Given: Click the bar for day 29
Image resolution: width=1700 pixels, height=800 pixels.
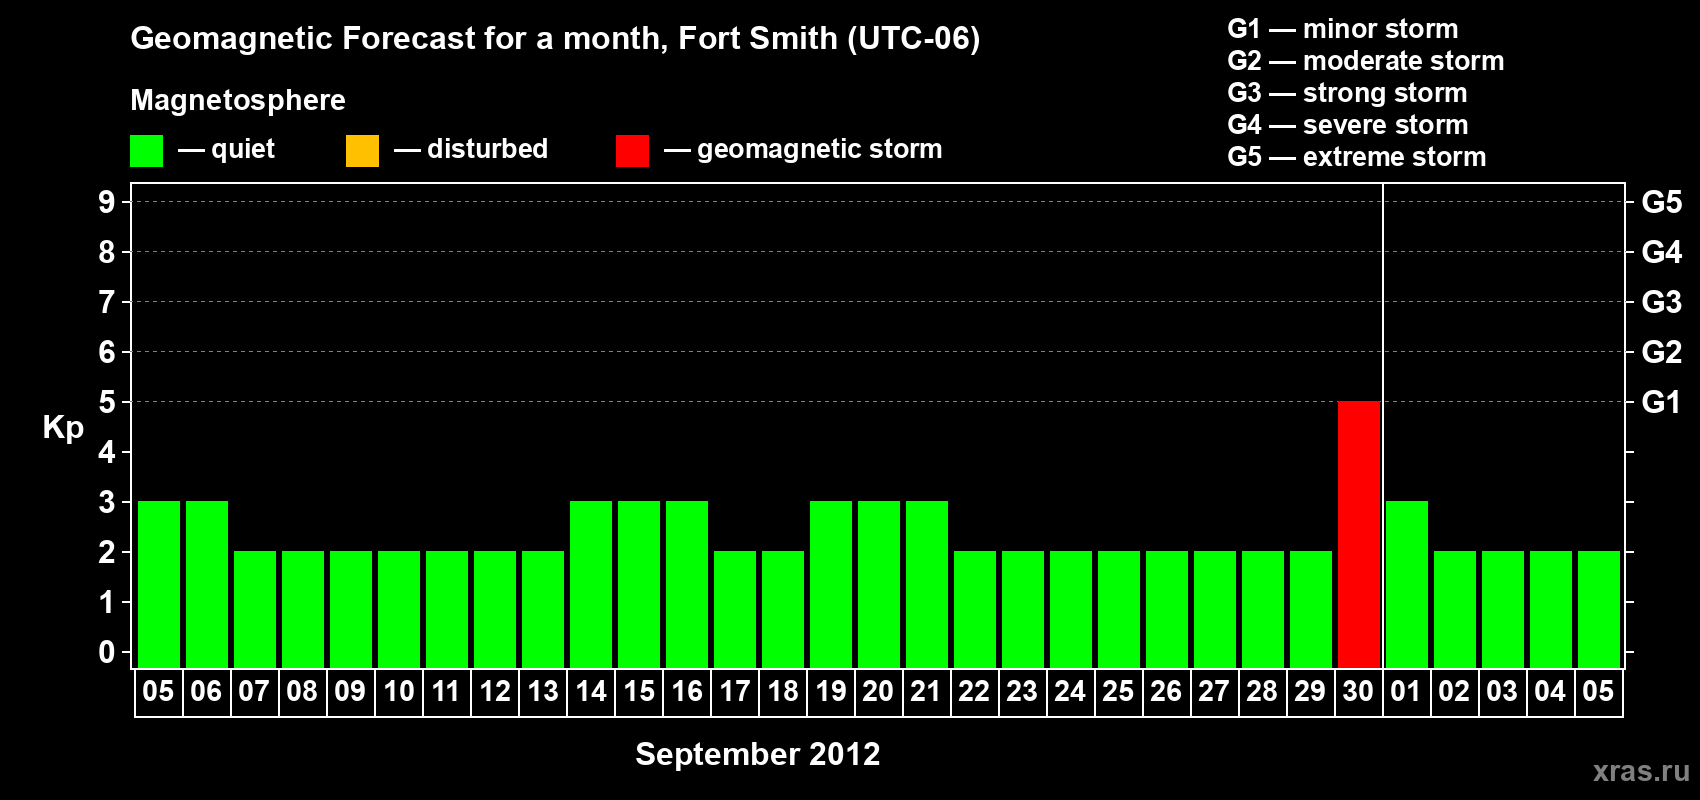Looking at the screenshot, I should 1311,609.
